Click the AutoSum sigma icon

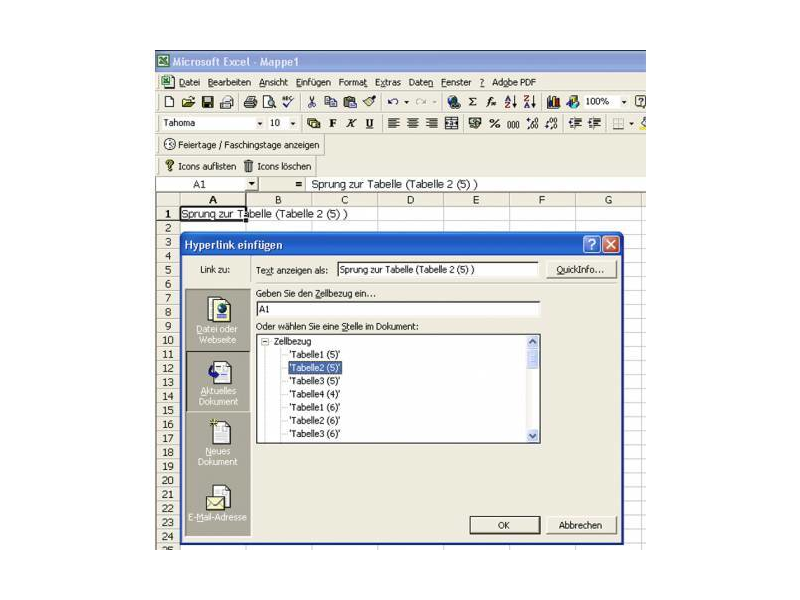tap(472, 102)
